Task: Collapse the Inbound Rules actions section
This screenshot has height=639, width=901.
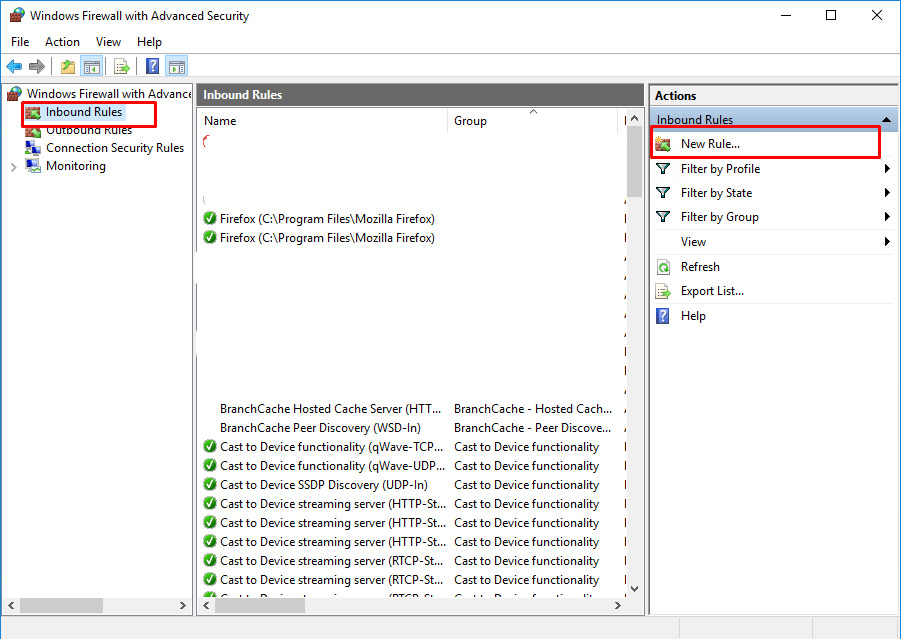Action: tap(887, 120)
